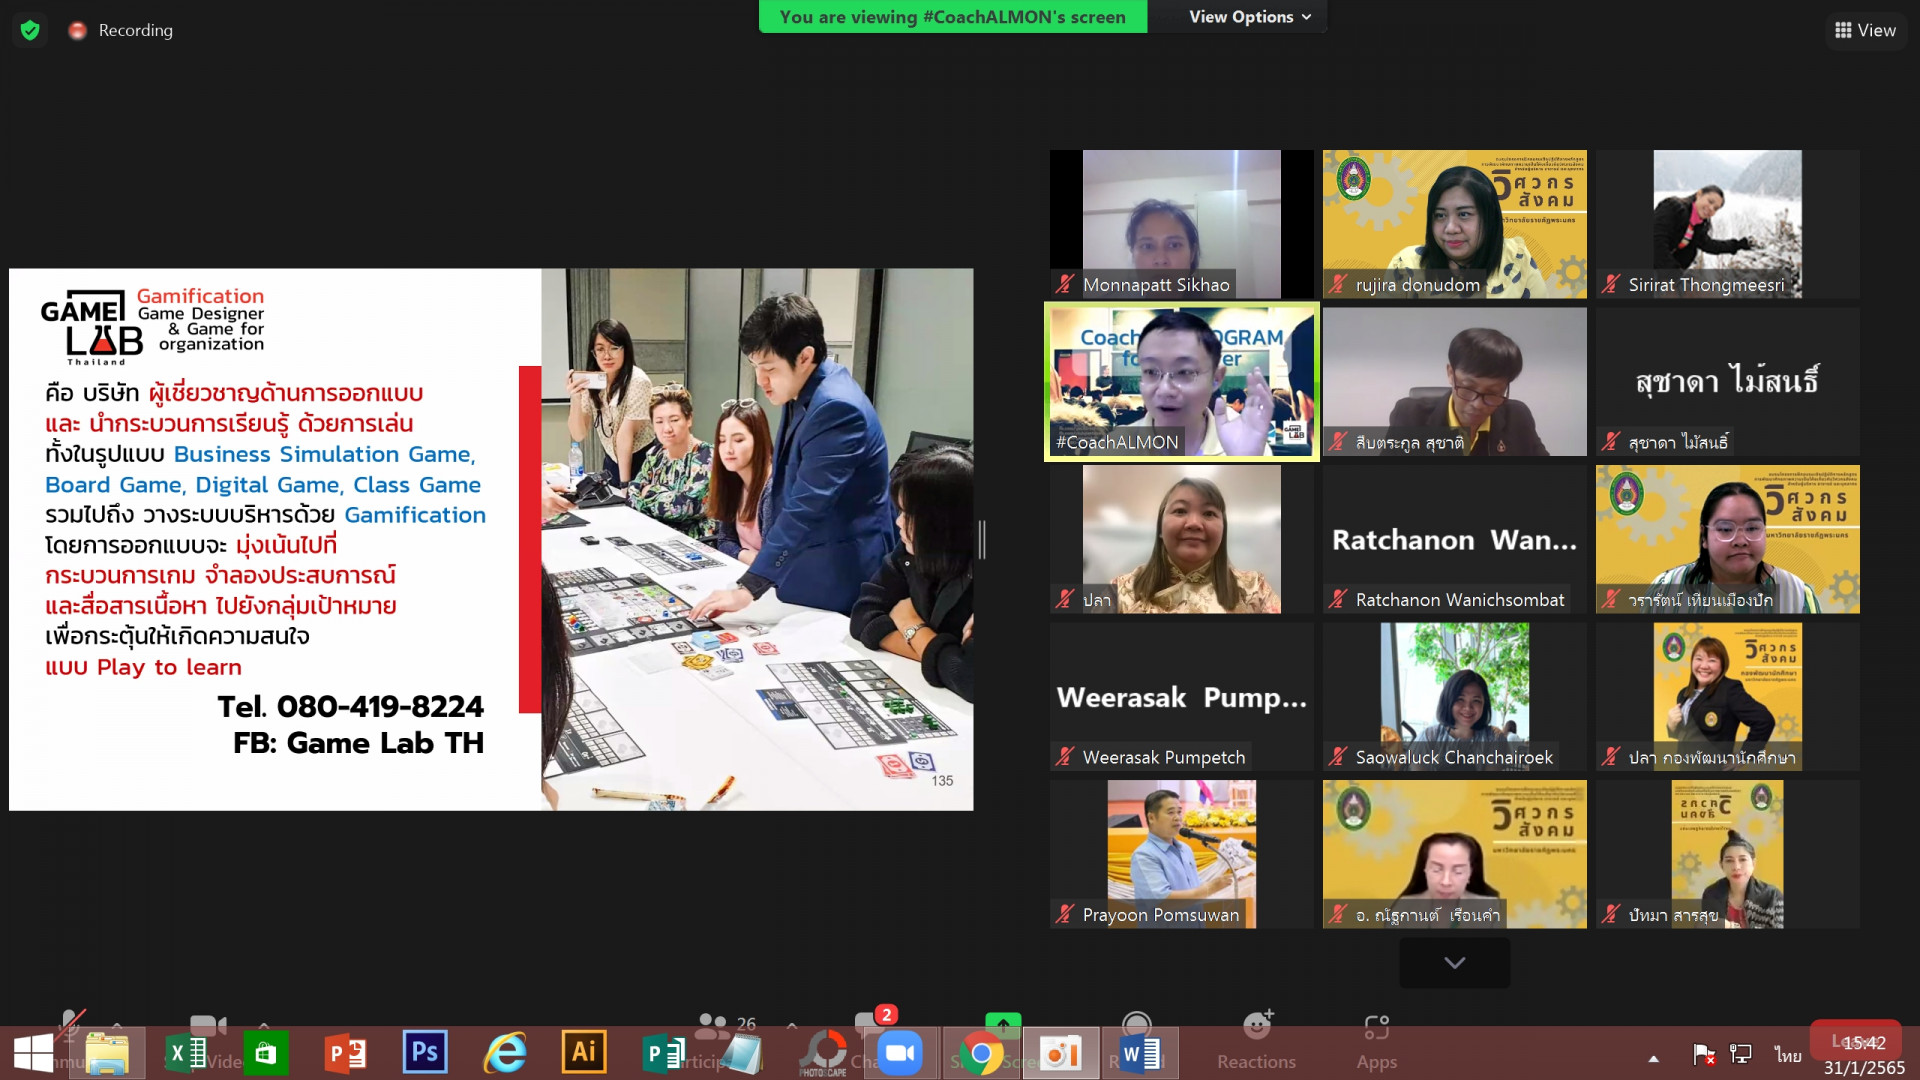Select Prayoon Pomsuwan video tile
Viewport: 1920px width, 1080px height.
point(1181,854)
